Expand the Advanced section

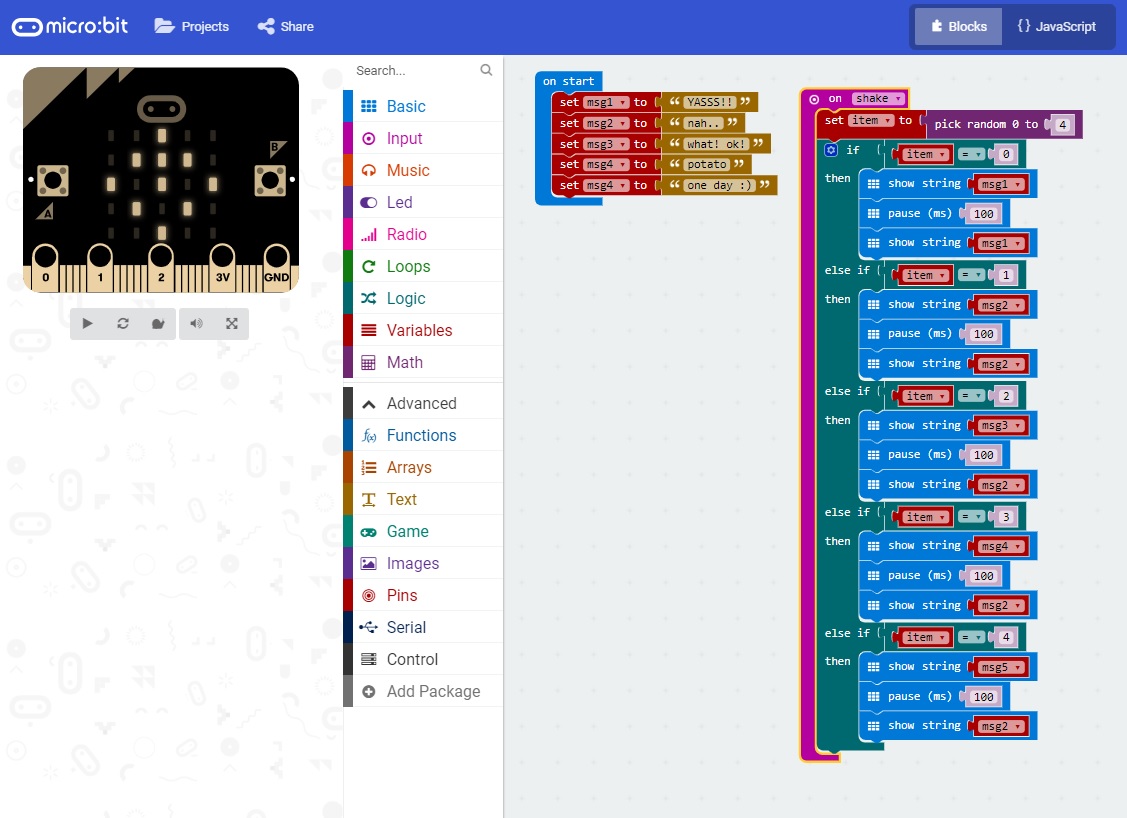(421, 403)
